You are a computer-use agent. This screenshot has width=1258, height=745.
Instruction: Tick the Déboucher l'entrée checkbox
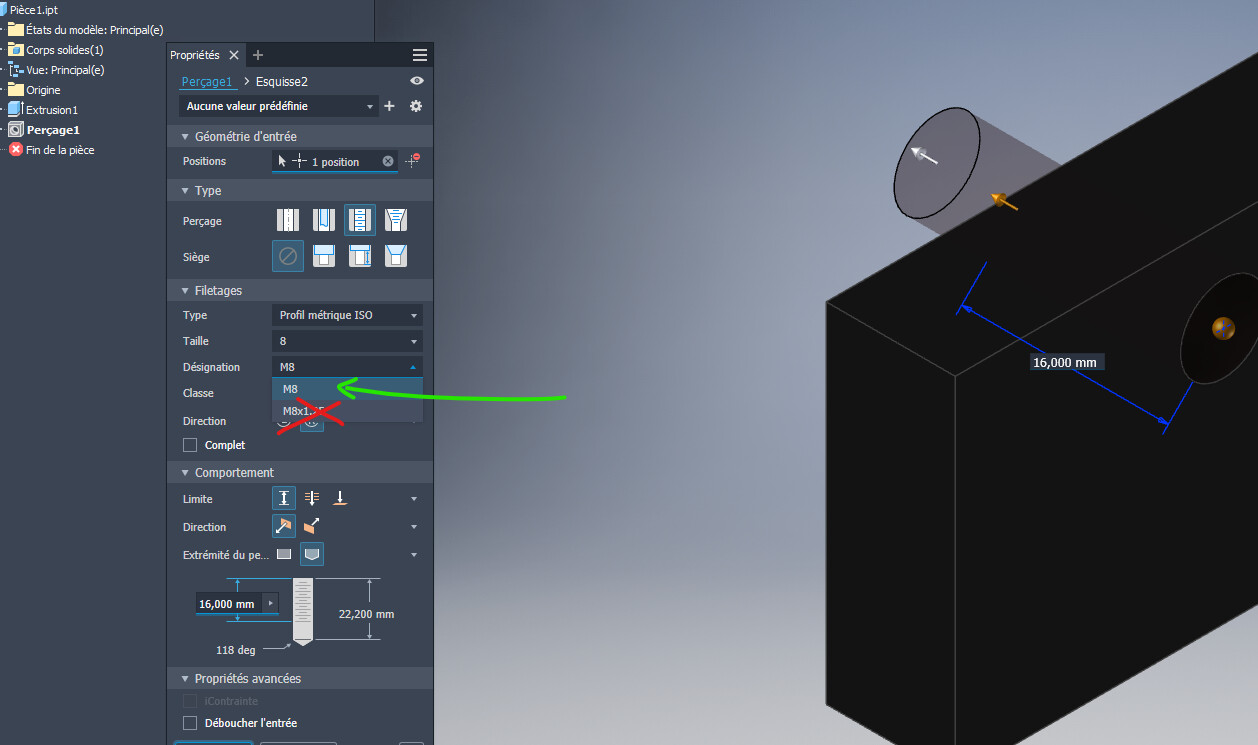pyautogui.click(x=190, y=723)
